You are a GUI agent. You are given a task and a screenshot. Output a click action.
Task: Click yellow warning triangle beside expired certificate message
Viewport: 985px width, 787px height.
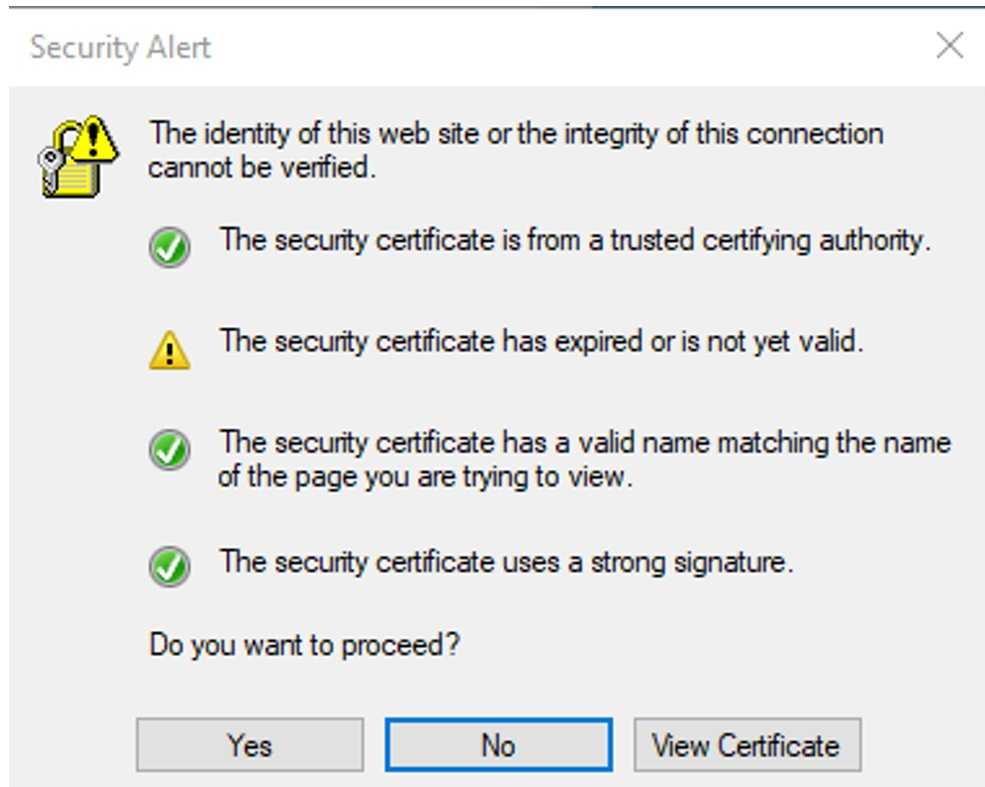point(170,350)
